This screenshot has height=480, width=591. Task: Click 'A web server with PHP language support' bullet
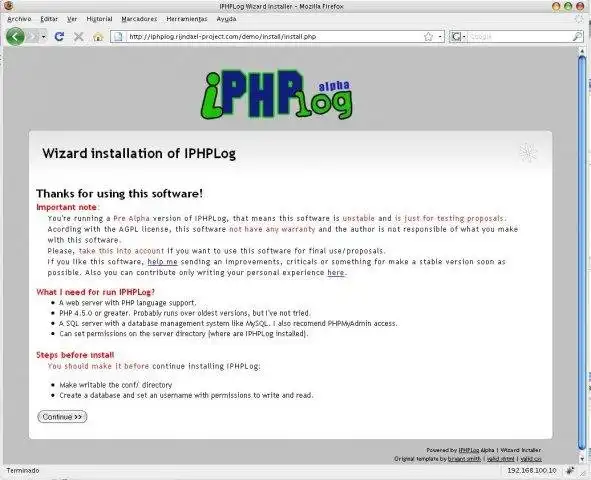point(128,303)
